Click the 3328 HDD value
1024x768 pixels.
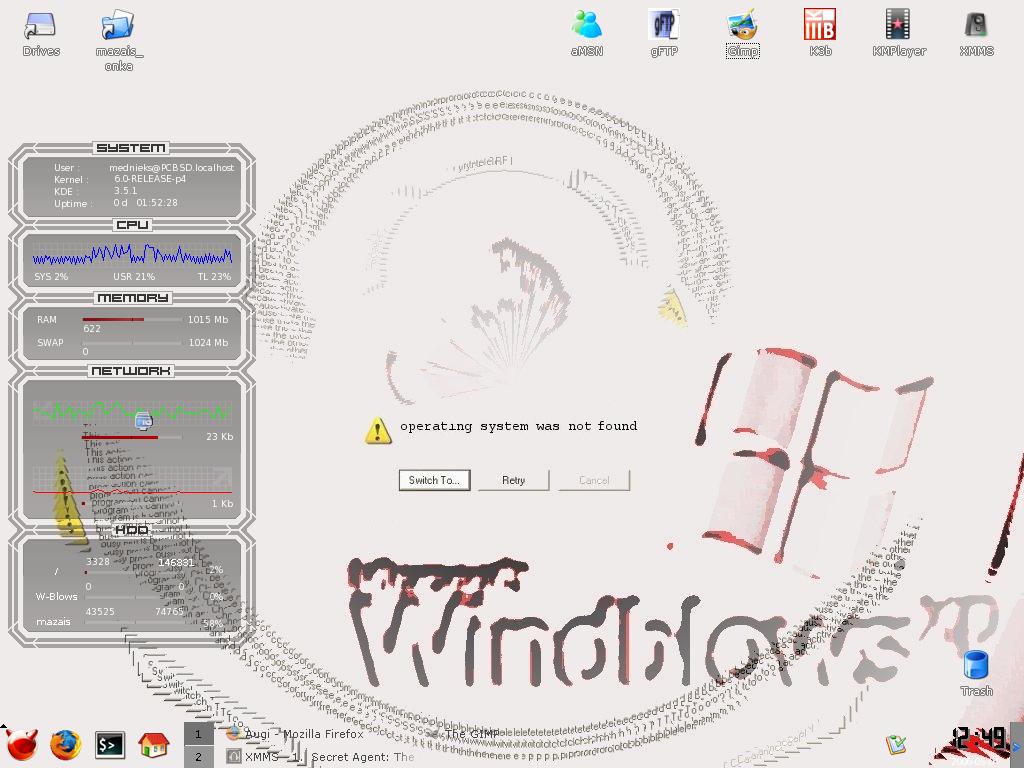click(98, 562)
